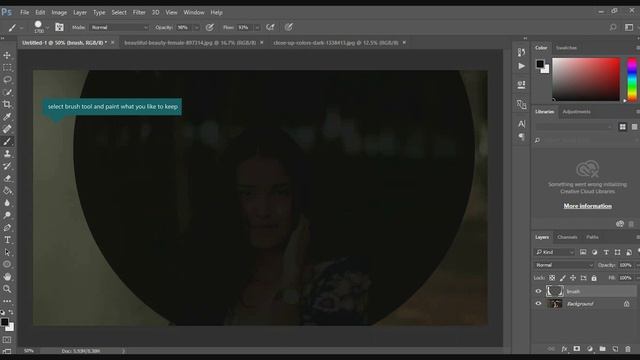Image resolution: width=640 pixels, height=360 pixels.
Task: Click the toolbox foreground color swatch
Action: tap(4, 322)
